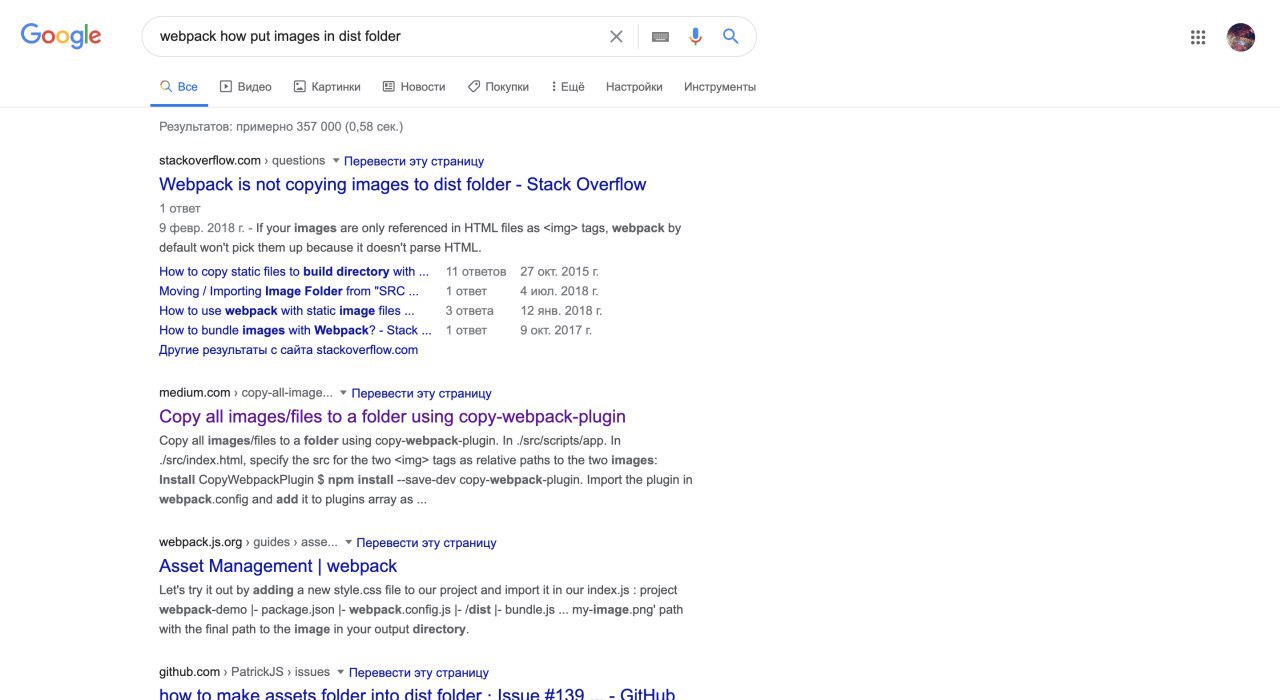Open Инструменты search tools
Screen dimensions: 1280x700
720,87
